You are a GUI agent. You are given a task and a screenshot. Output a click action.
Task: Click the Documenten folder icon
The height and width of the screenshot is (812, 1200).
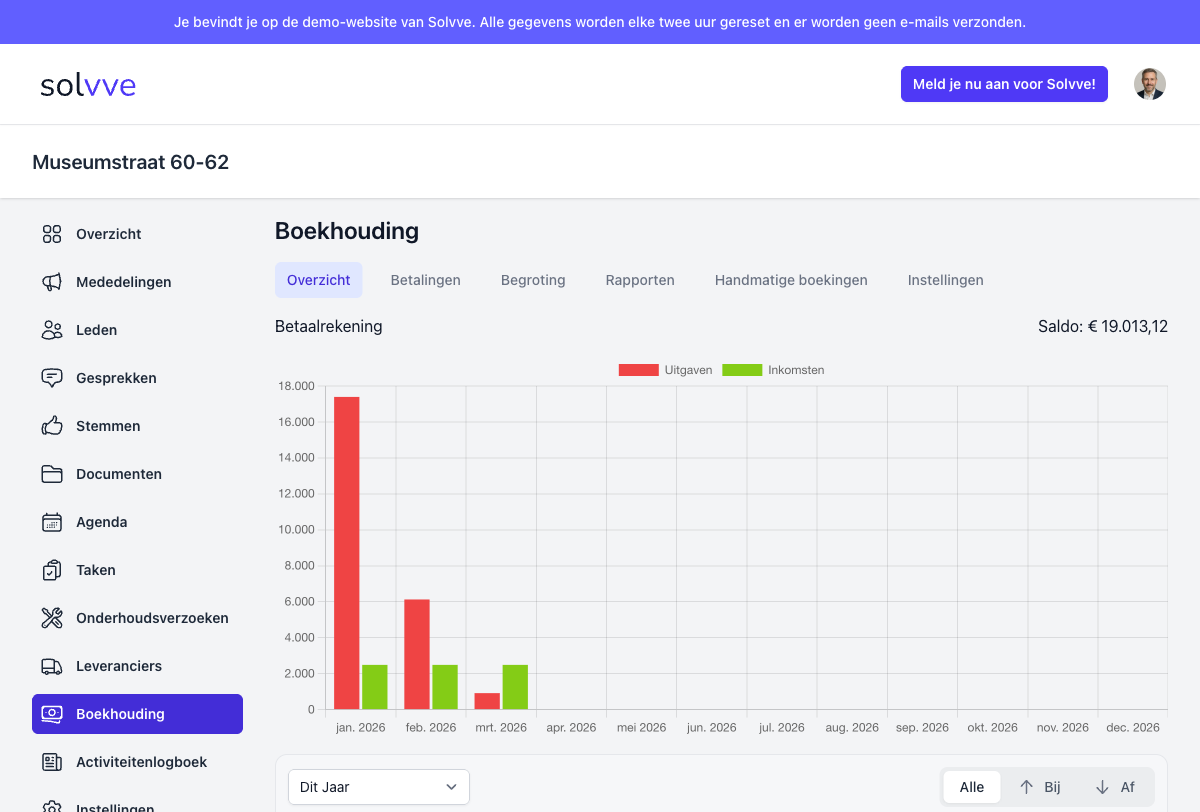(52, 474)
